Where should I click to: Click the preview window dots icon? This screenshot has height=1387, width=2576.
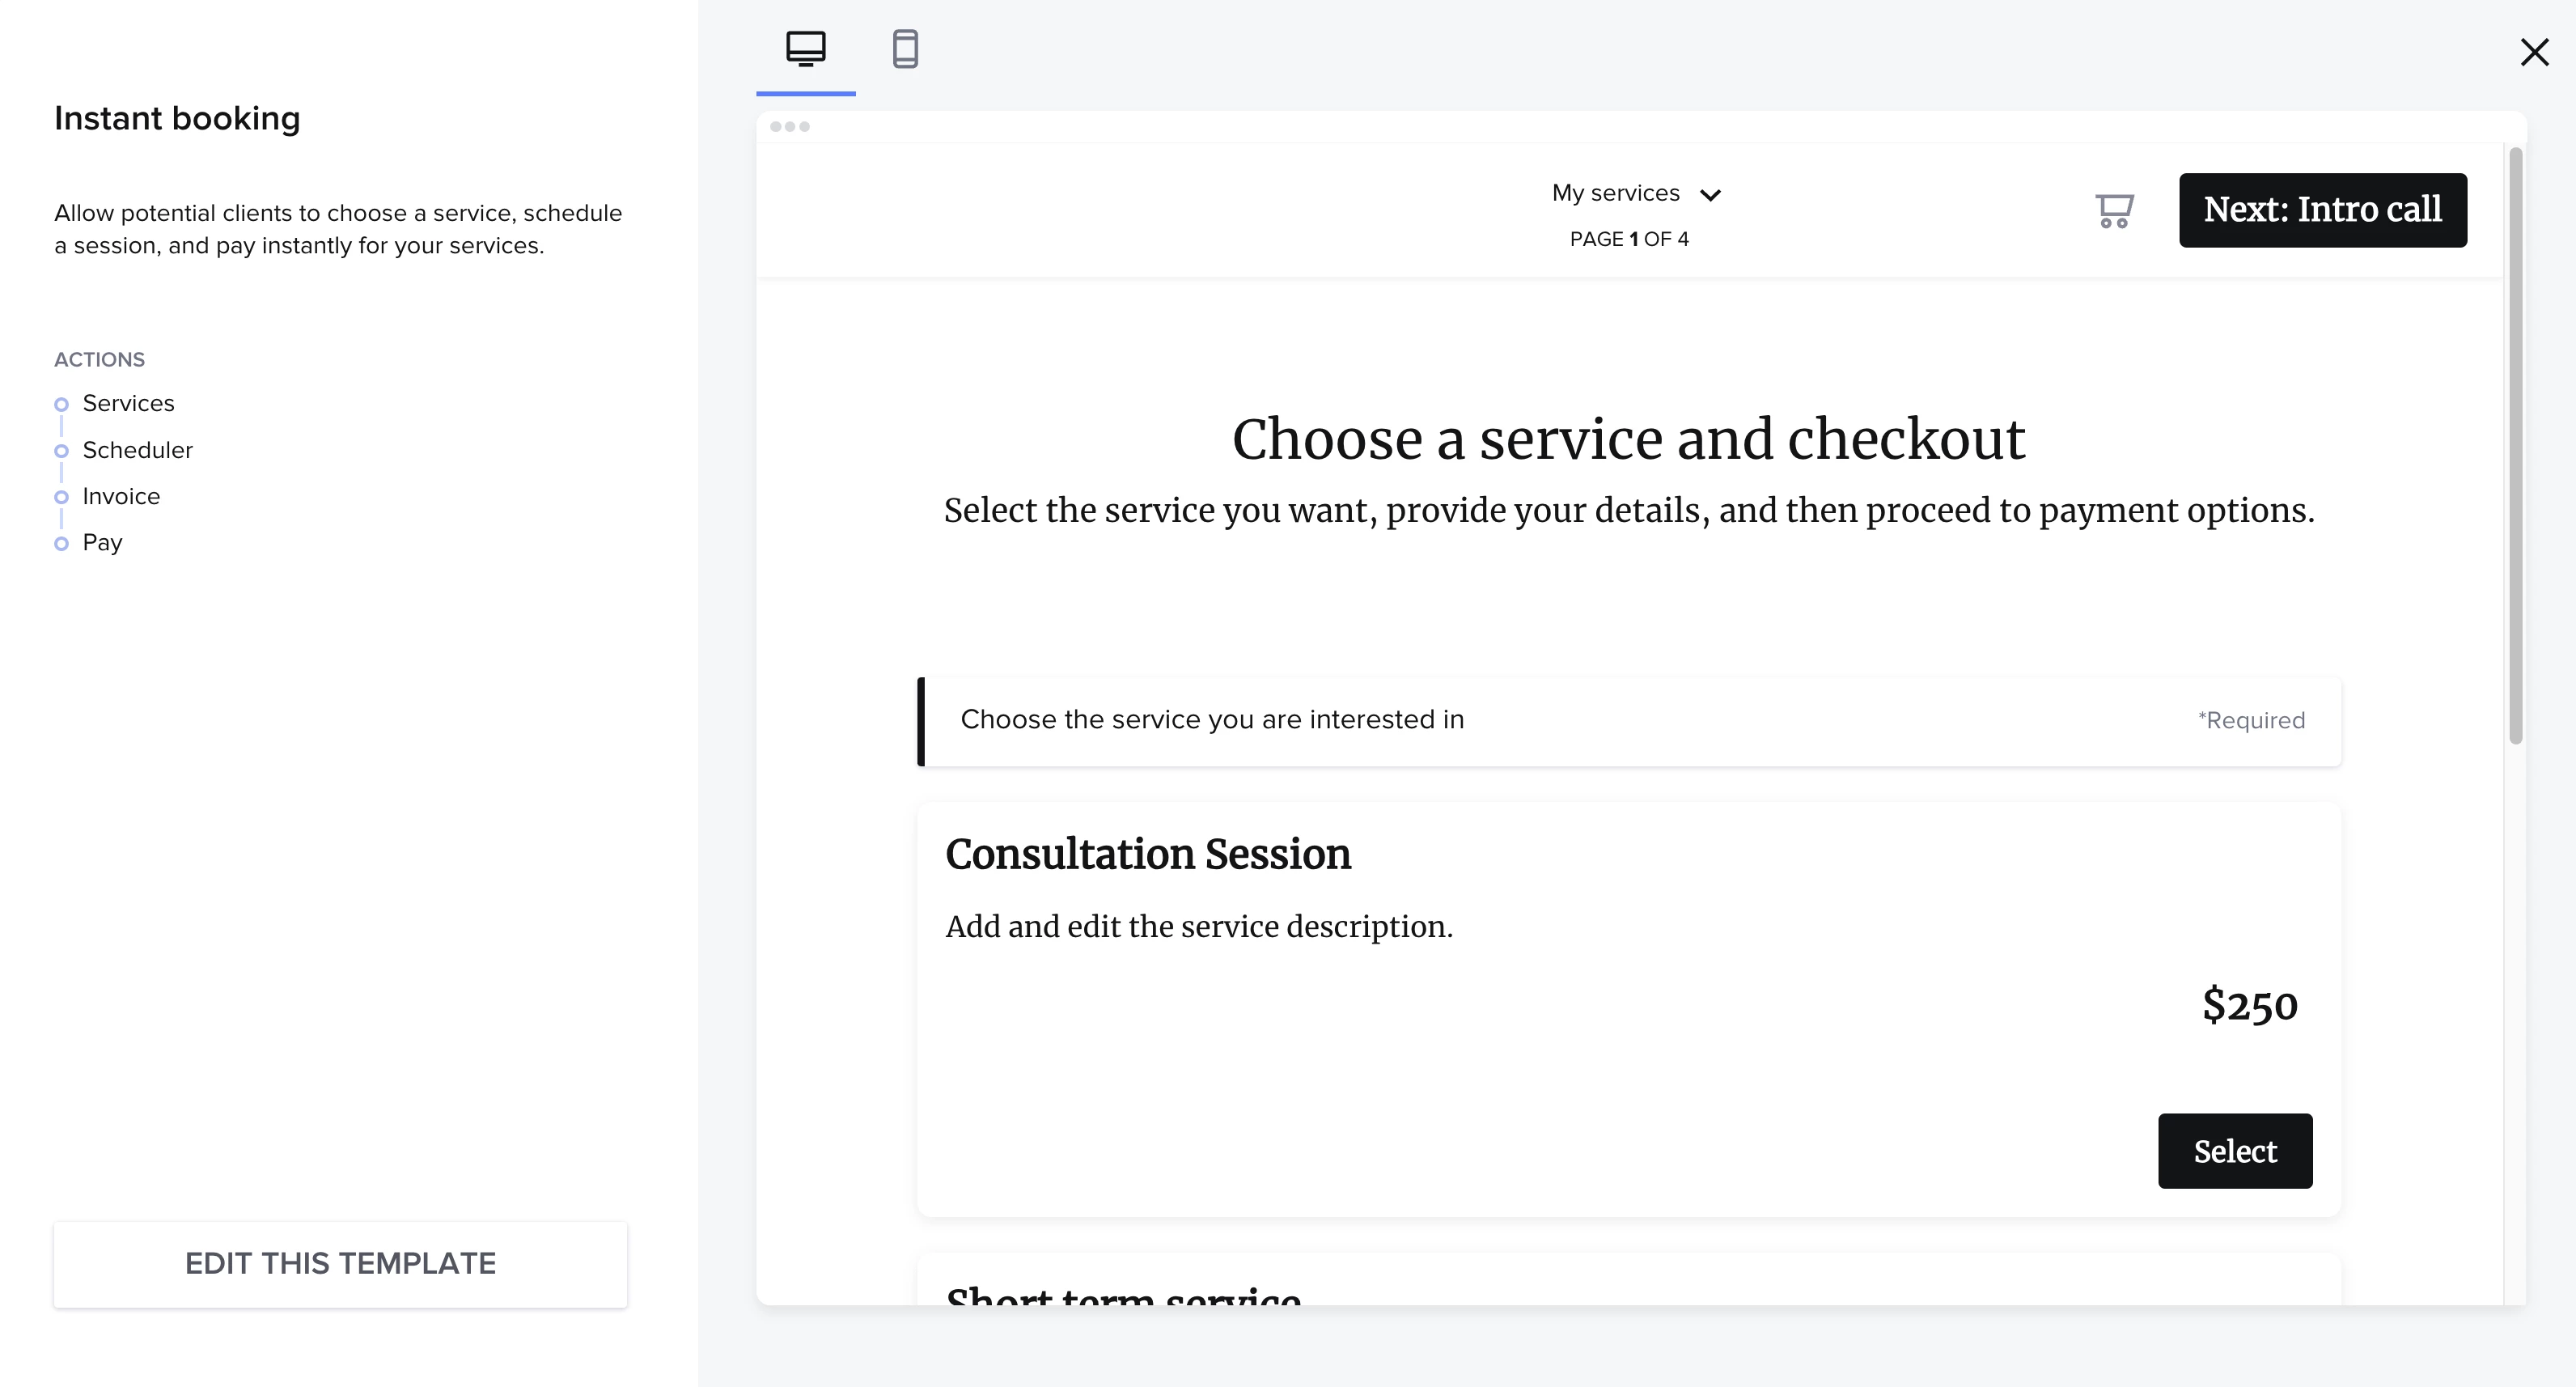(789, 127)
